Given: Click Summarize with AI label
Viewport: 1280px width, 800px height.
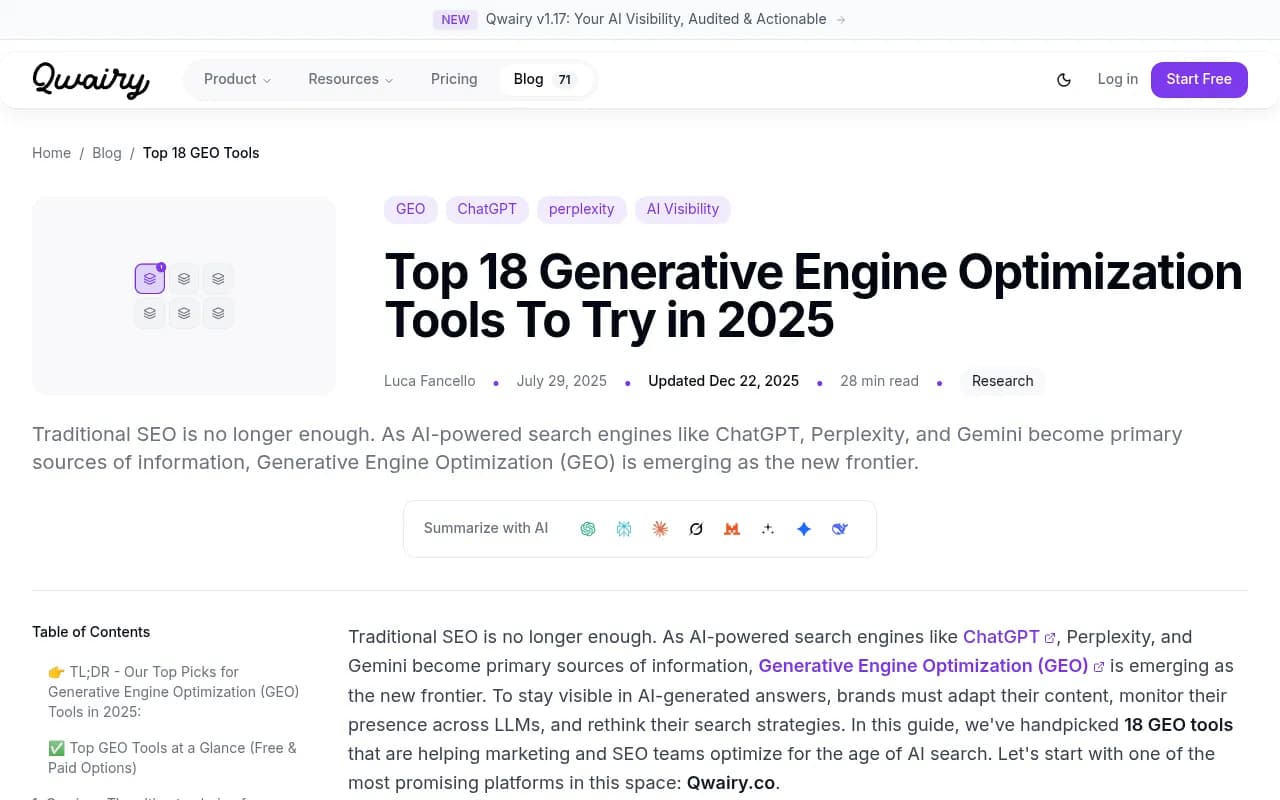Looking at the screenshot, I should (486, 528).
